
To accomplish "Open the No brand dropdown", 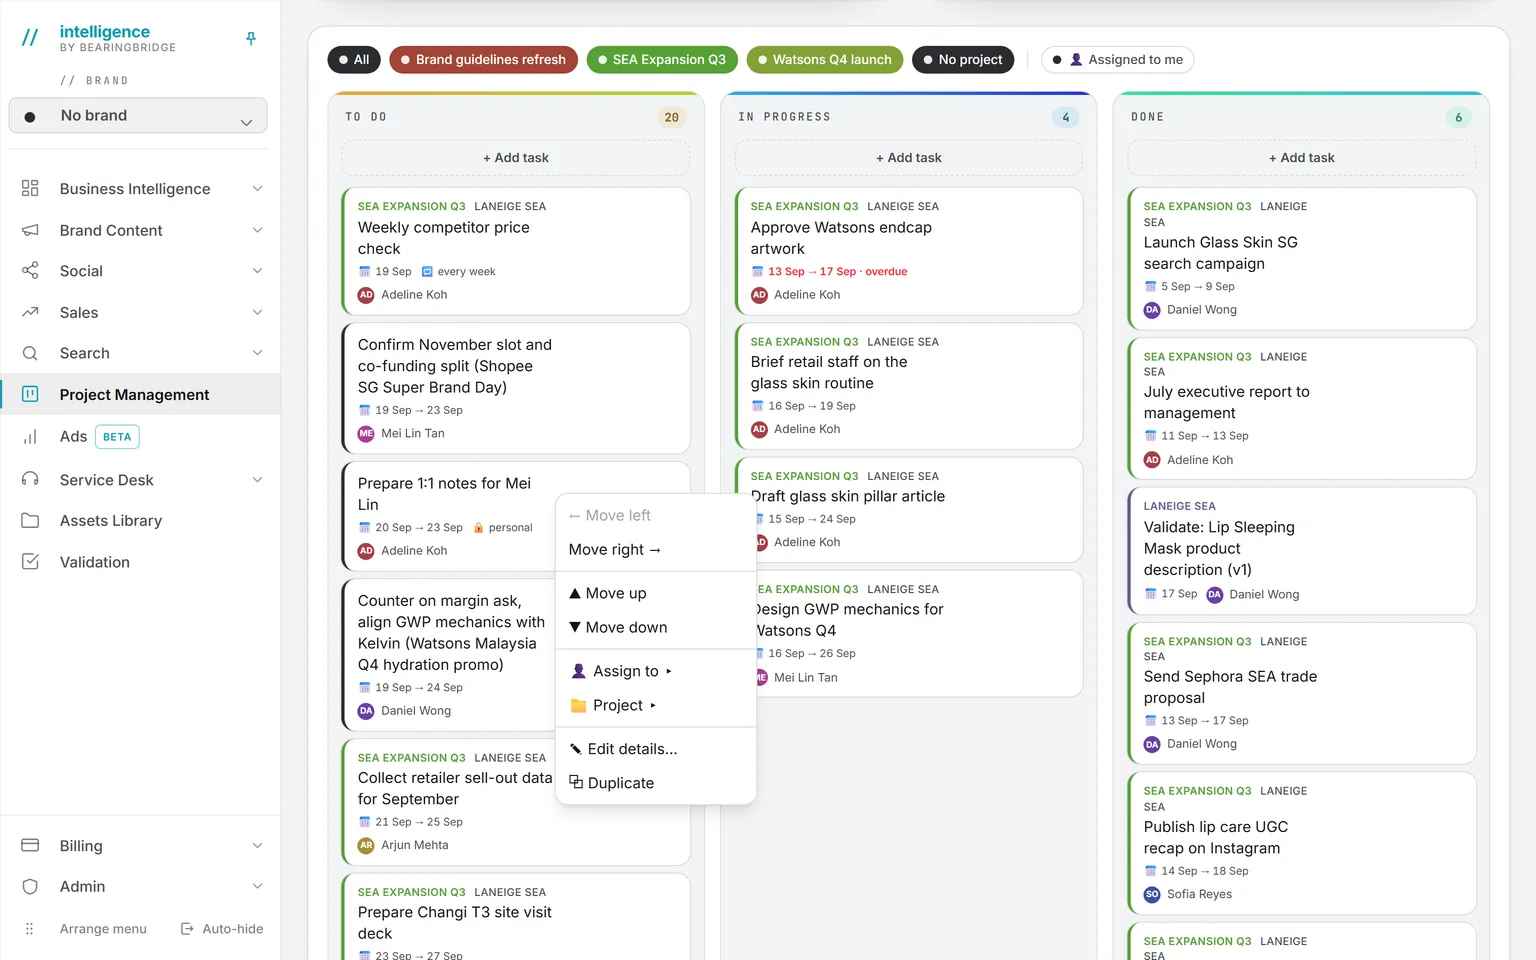I will click(x=138, y=115).
